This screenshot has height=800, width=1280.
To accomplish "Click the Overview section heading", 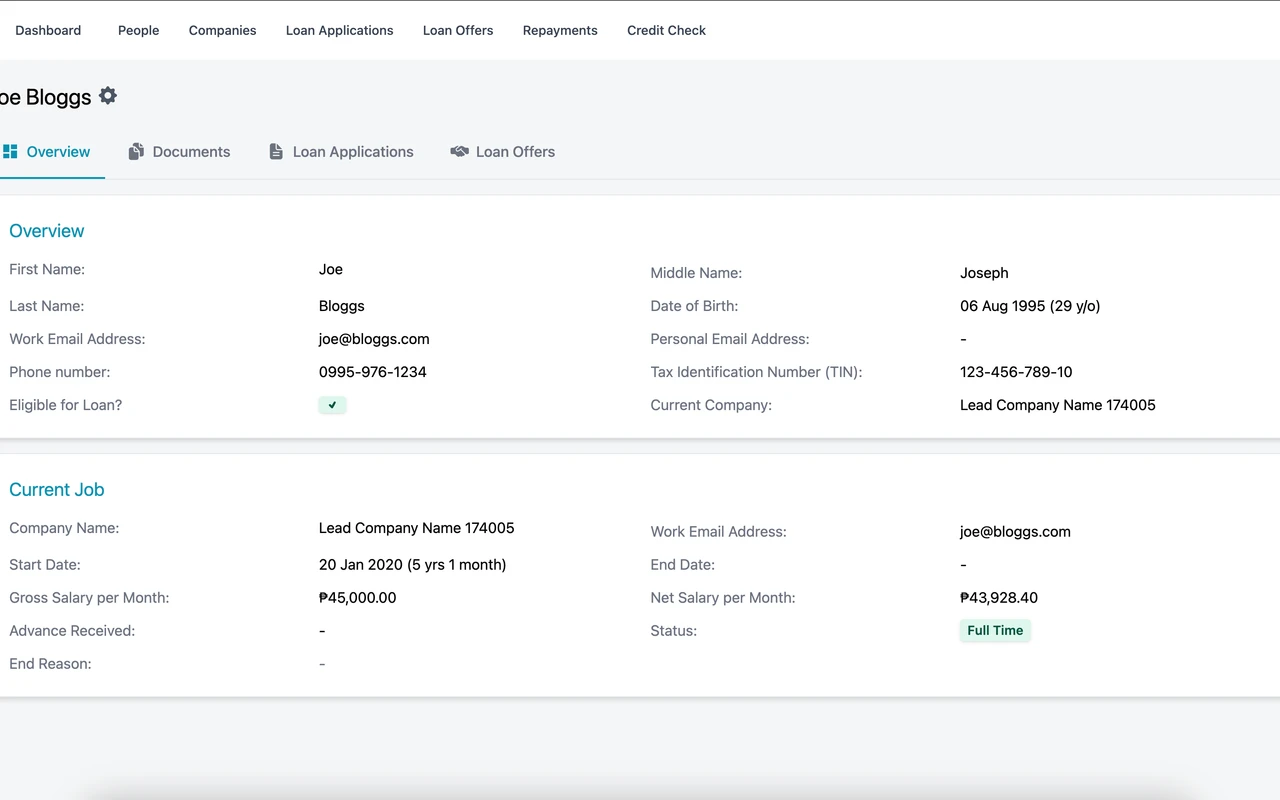I will [x=47, y=231].
